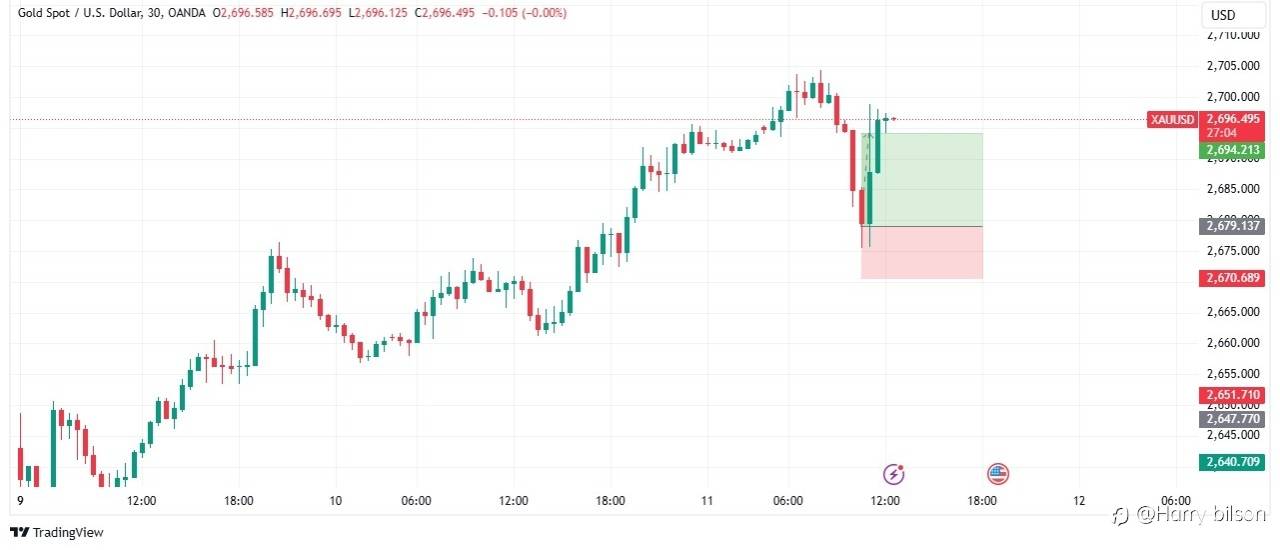This screenshot has height=550, width=1280.
Task: Click the Xueqiu watermark icon beside @Harry bilson
Action: pyautogui.click(x=1120, y=515)
